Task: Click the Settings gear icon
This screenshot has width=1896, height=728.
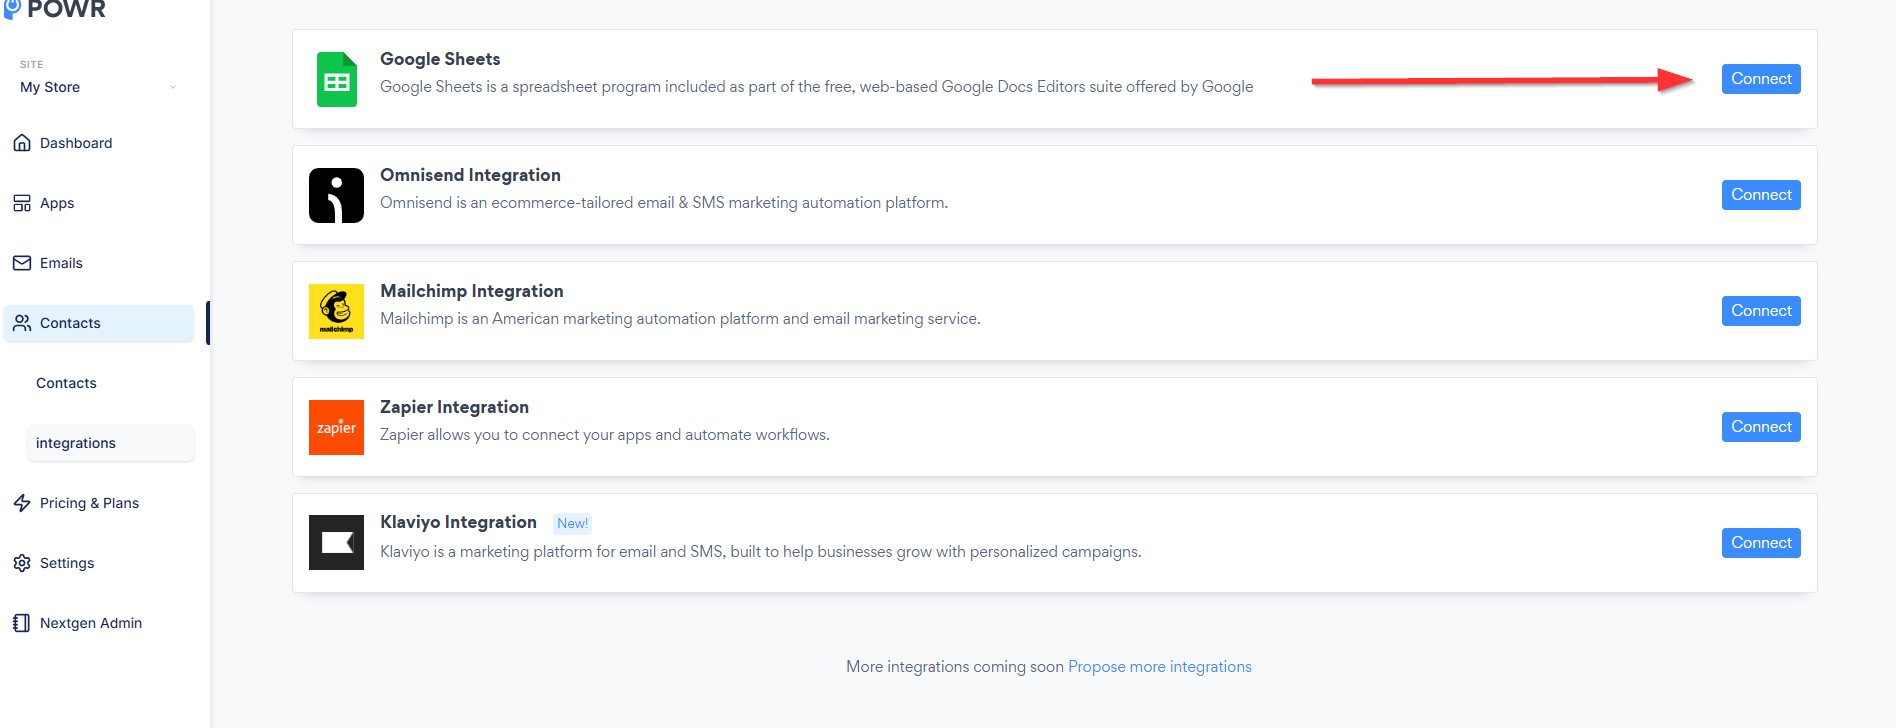Action: click(22, 563)
